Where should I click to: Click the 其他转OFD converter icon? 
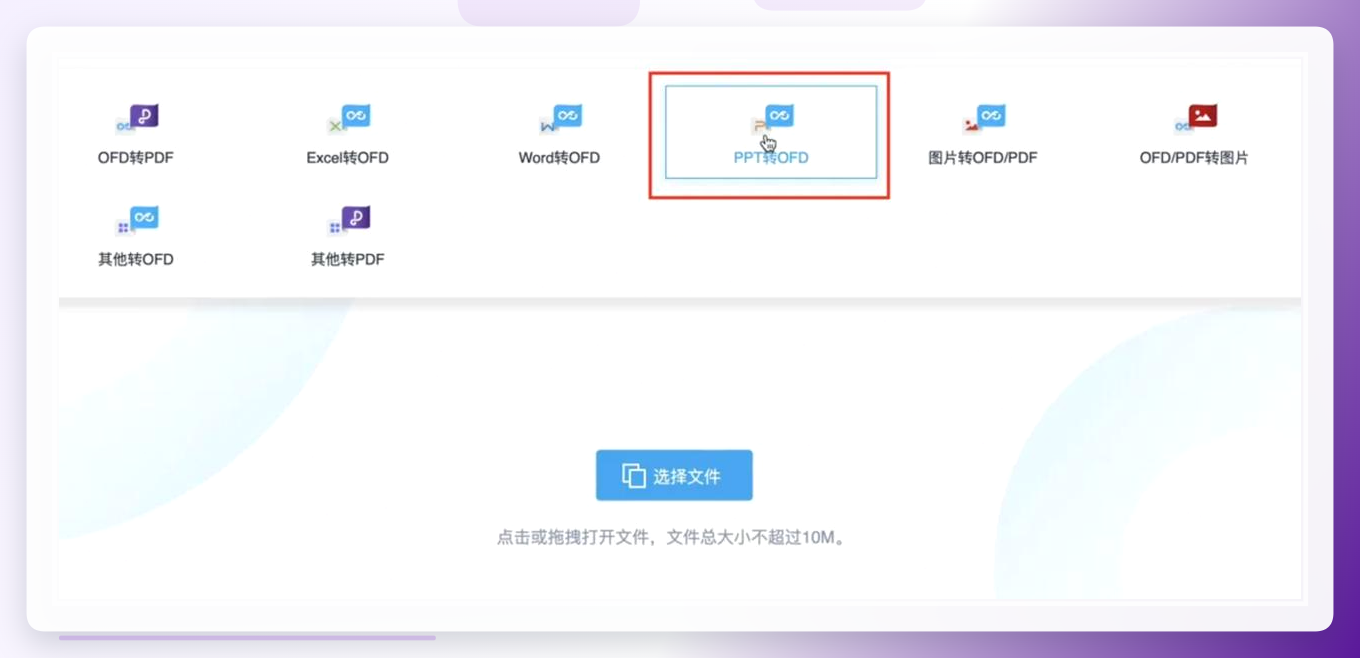137,221
